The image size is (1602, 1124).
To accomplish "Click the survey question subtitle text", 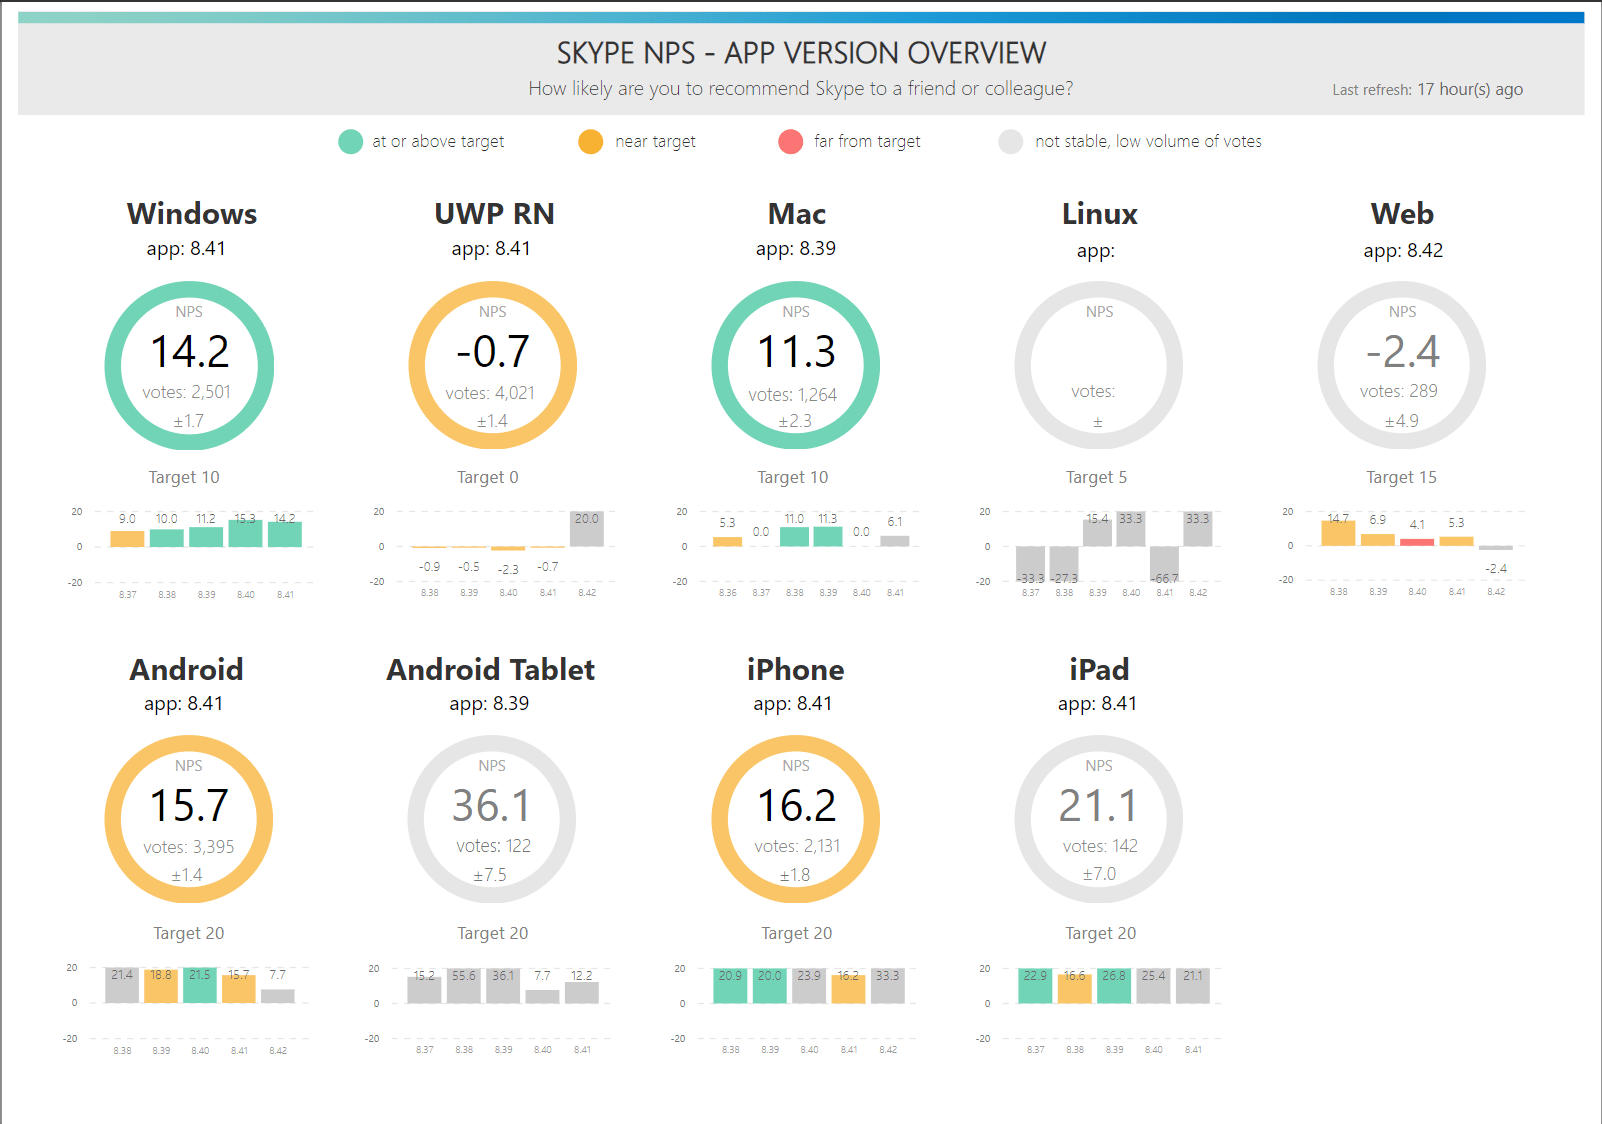I will (801, 88).
